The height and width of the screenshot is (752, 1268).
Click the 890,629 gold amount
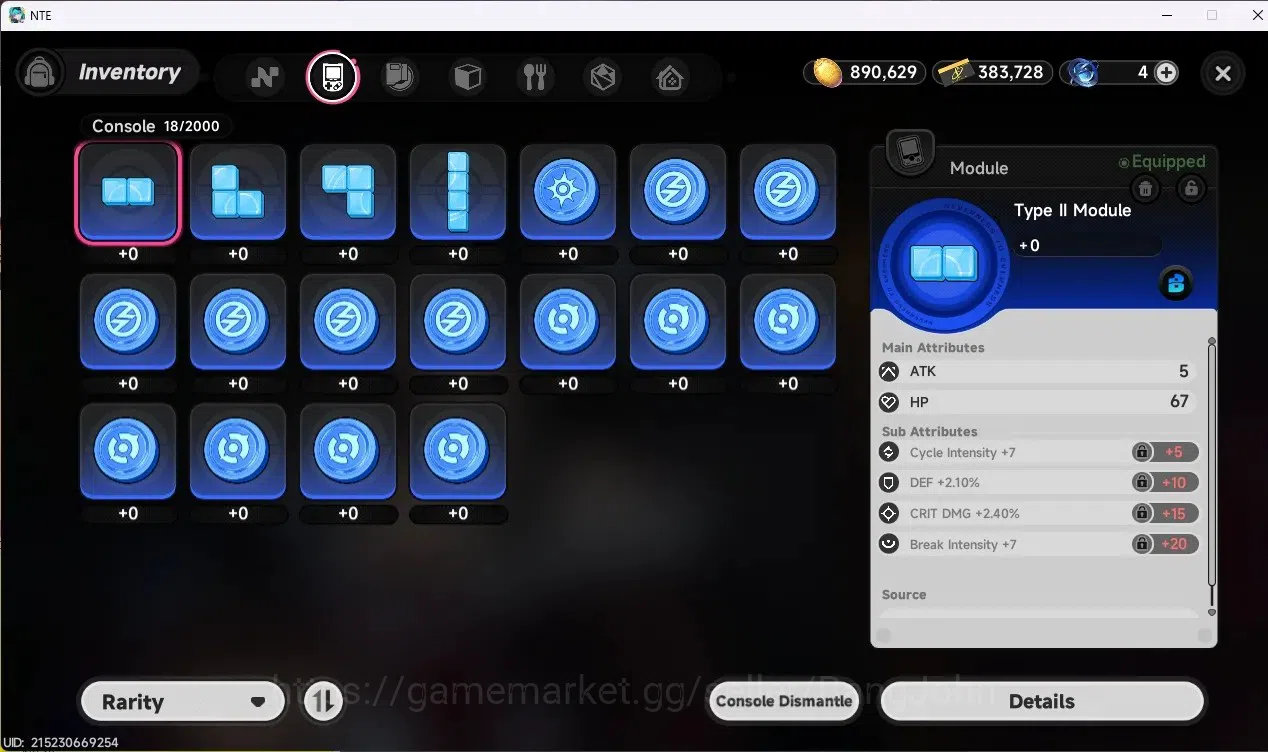point(883,72)
